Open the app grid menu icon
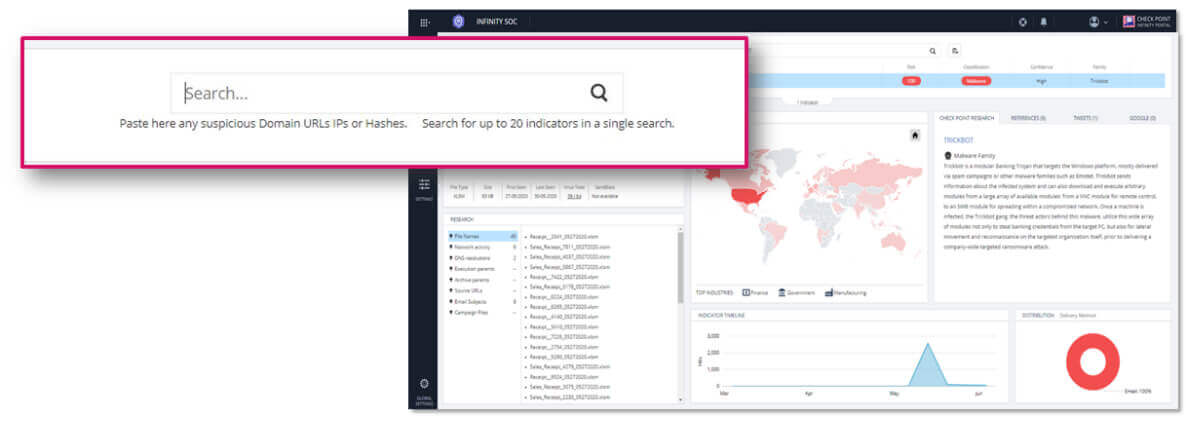The height and width of the screenshot is (422, 1186). click(424, 22)
